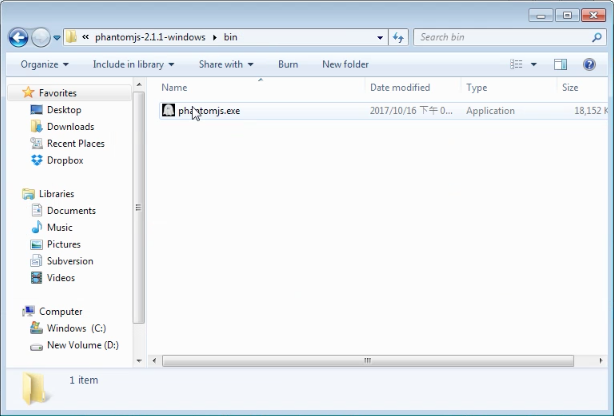The width and height of the screenshot is (614, 416).
Task: Click the Back navigation arrow
Action: pos(18,38)
